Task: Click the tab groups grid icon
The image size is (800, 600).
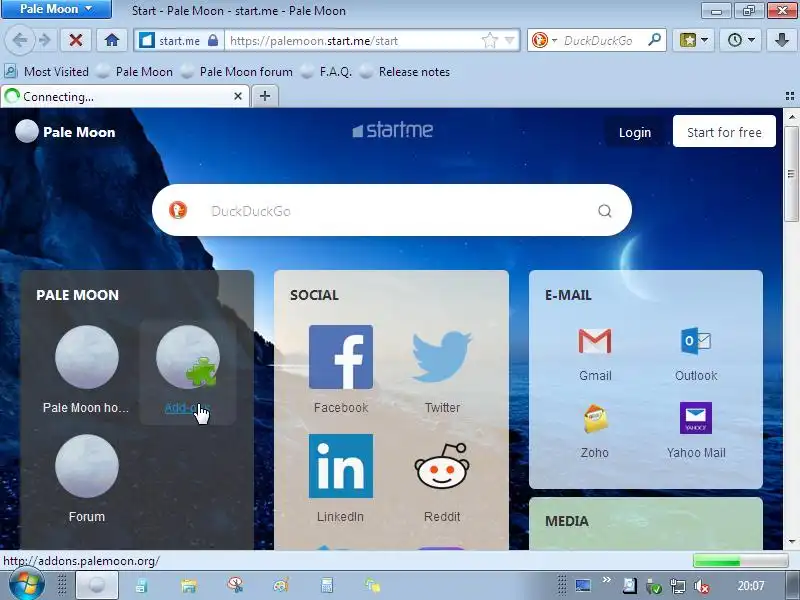Action: [790, 96]
